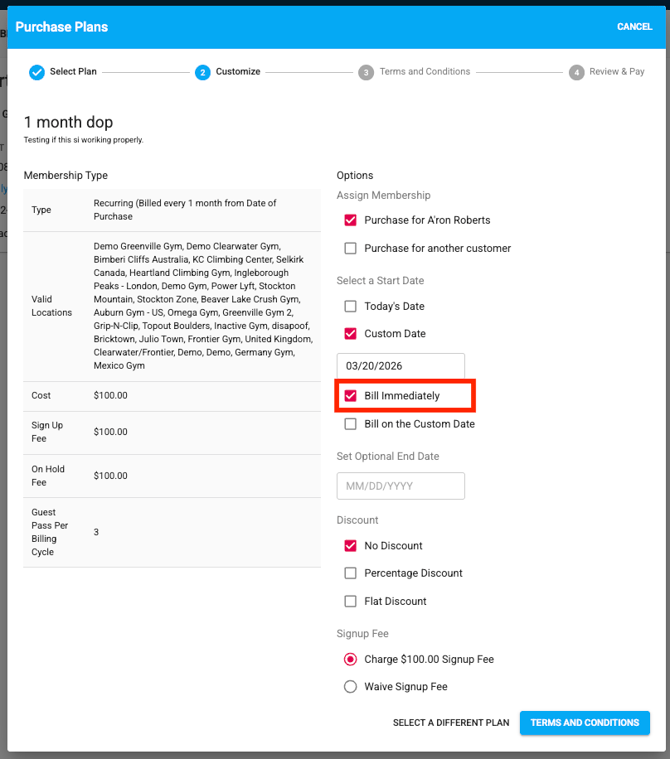Click the On Hold Fee value $100.00
Screen dimensions: 670x759
(x=110, y=476)
